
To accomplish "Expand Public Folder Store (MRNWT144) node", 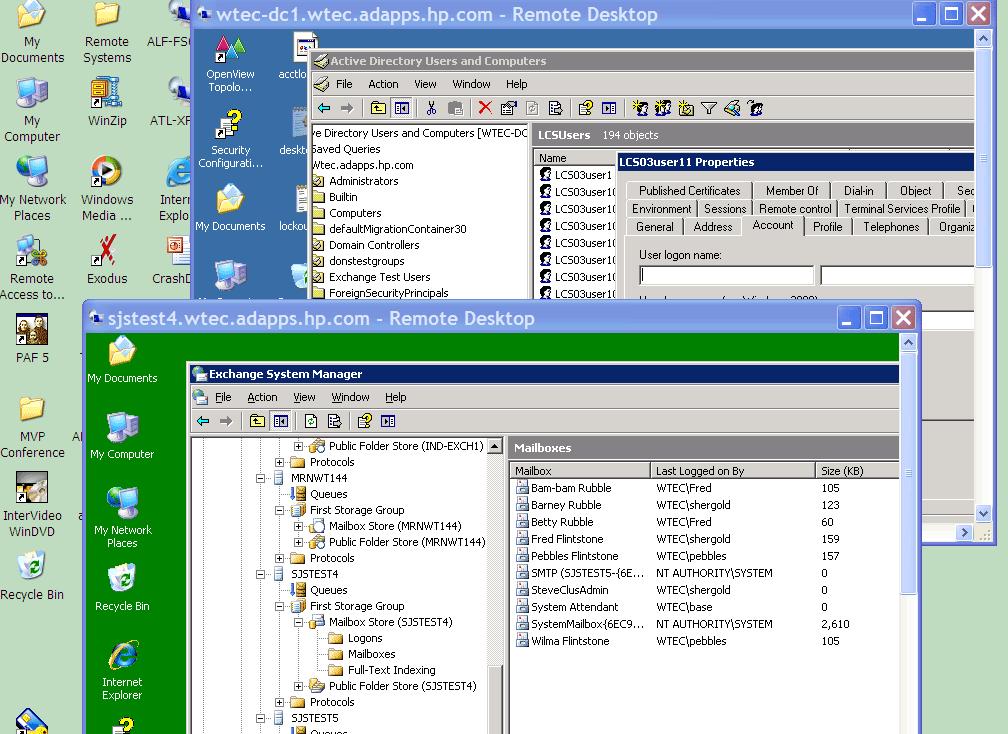I will (x=298, y=542).
